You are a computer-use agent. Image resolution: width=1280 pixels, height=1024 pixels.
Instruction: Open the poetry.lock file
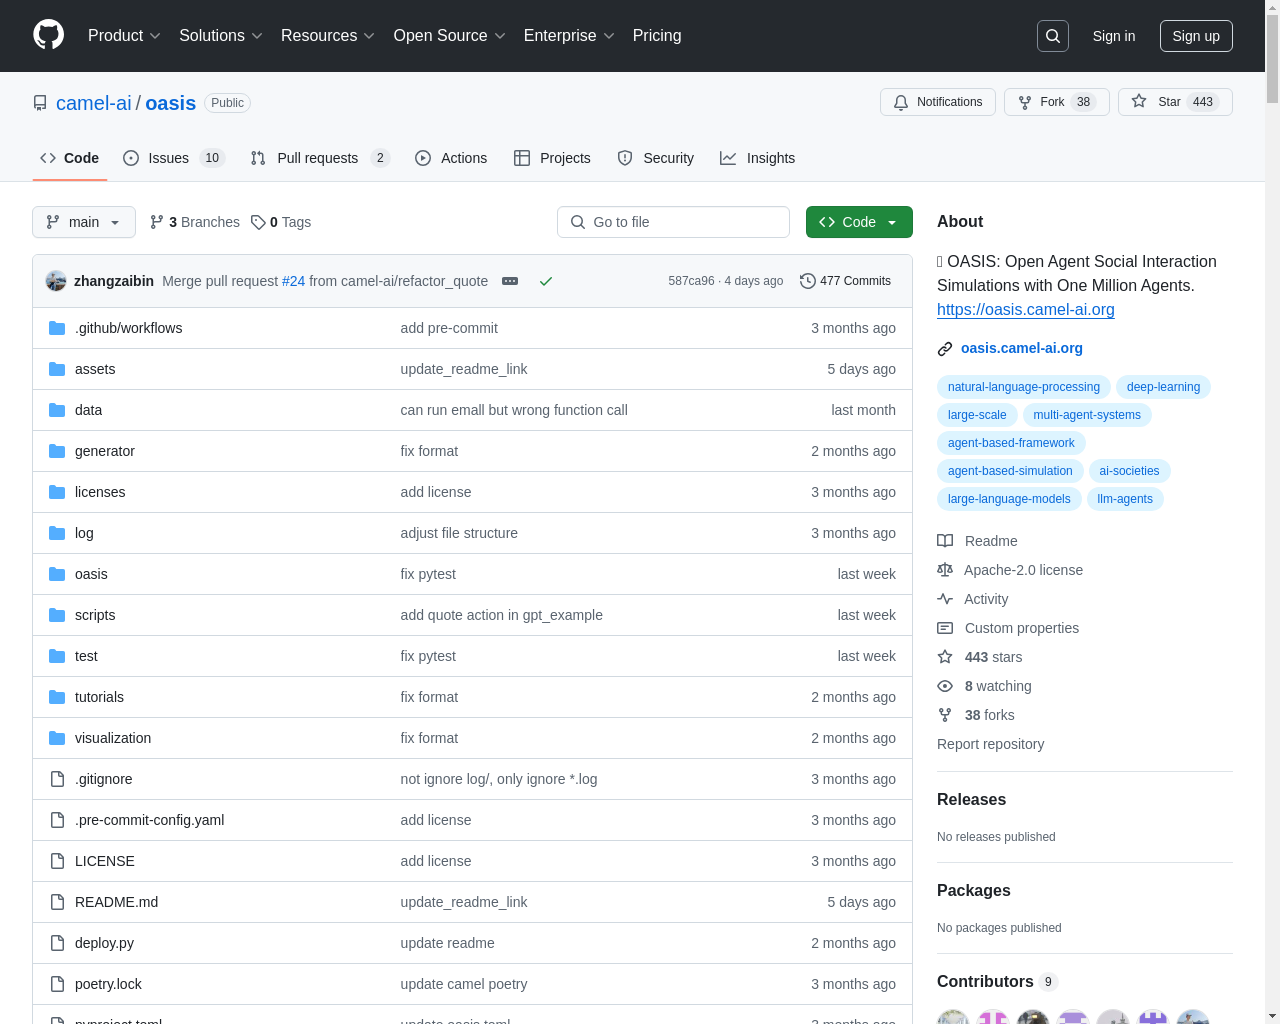coord(108,984)
